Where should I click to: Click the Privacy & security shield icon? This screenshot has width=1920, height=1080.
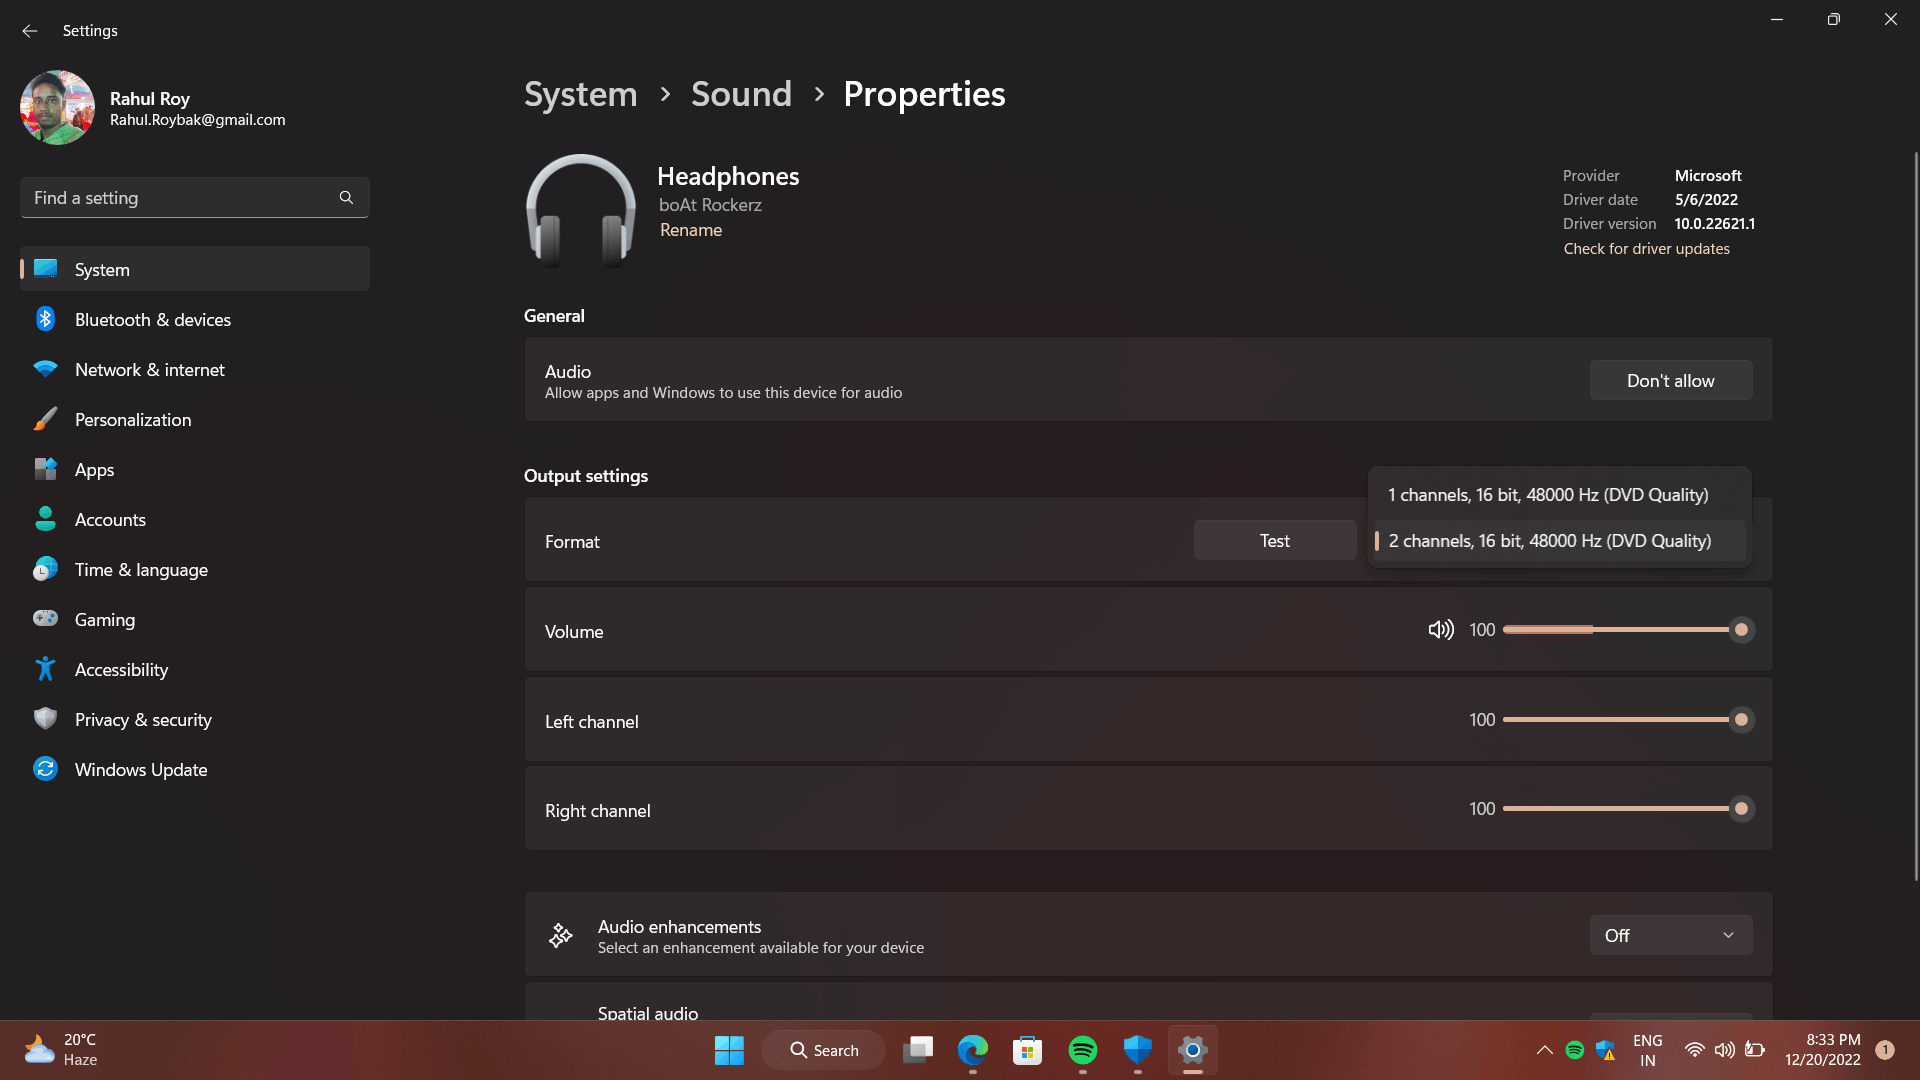[x=46, y=719]
